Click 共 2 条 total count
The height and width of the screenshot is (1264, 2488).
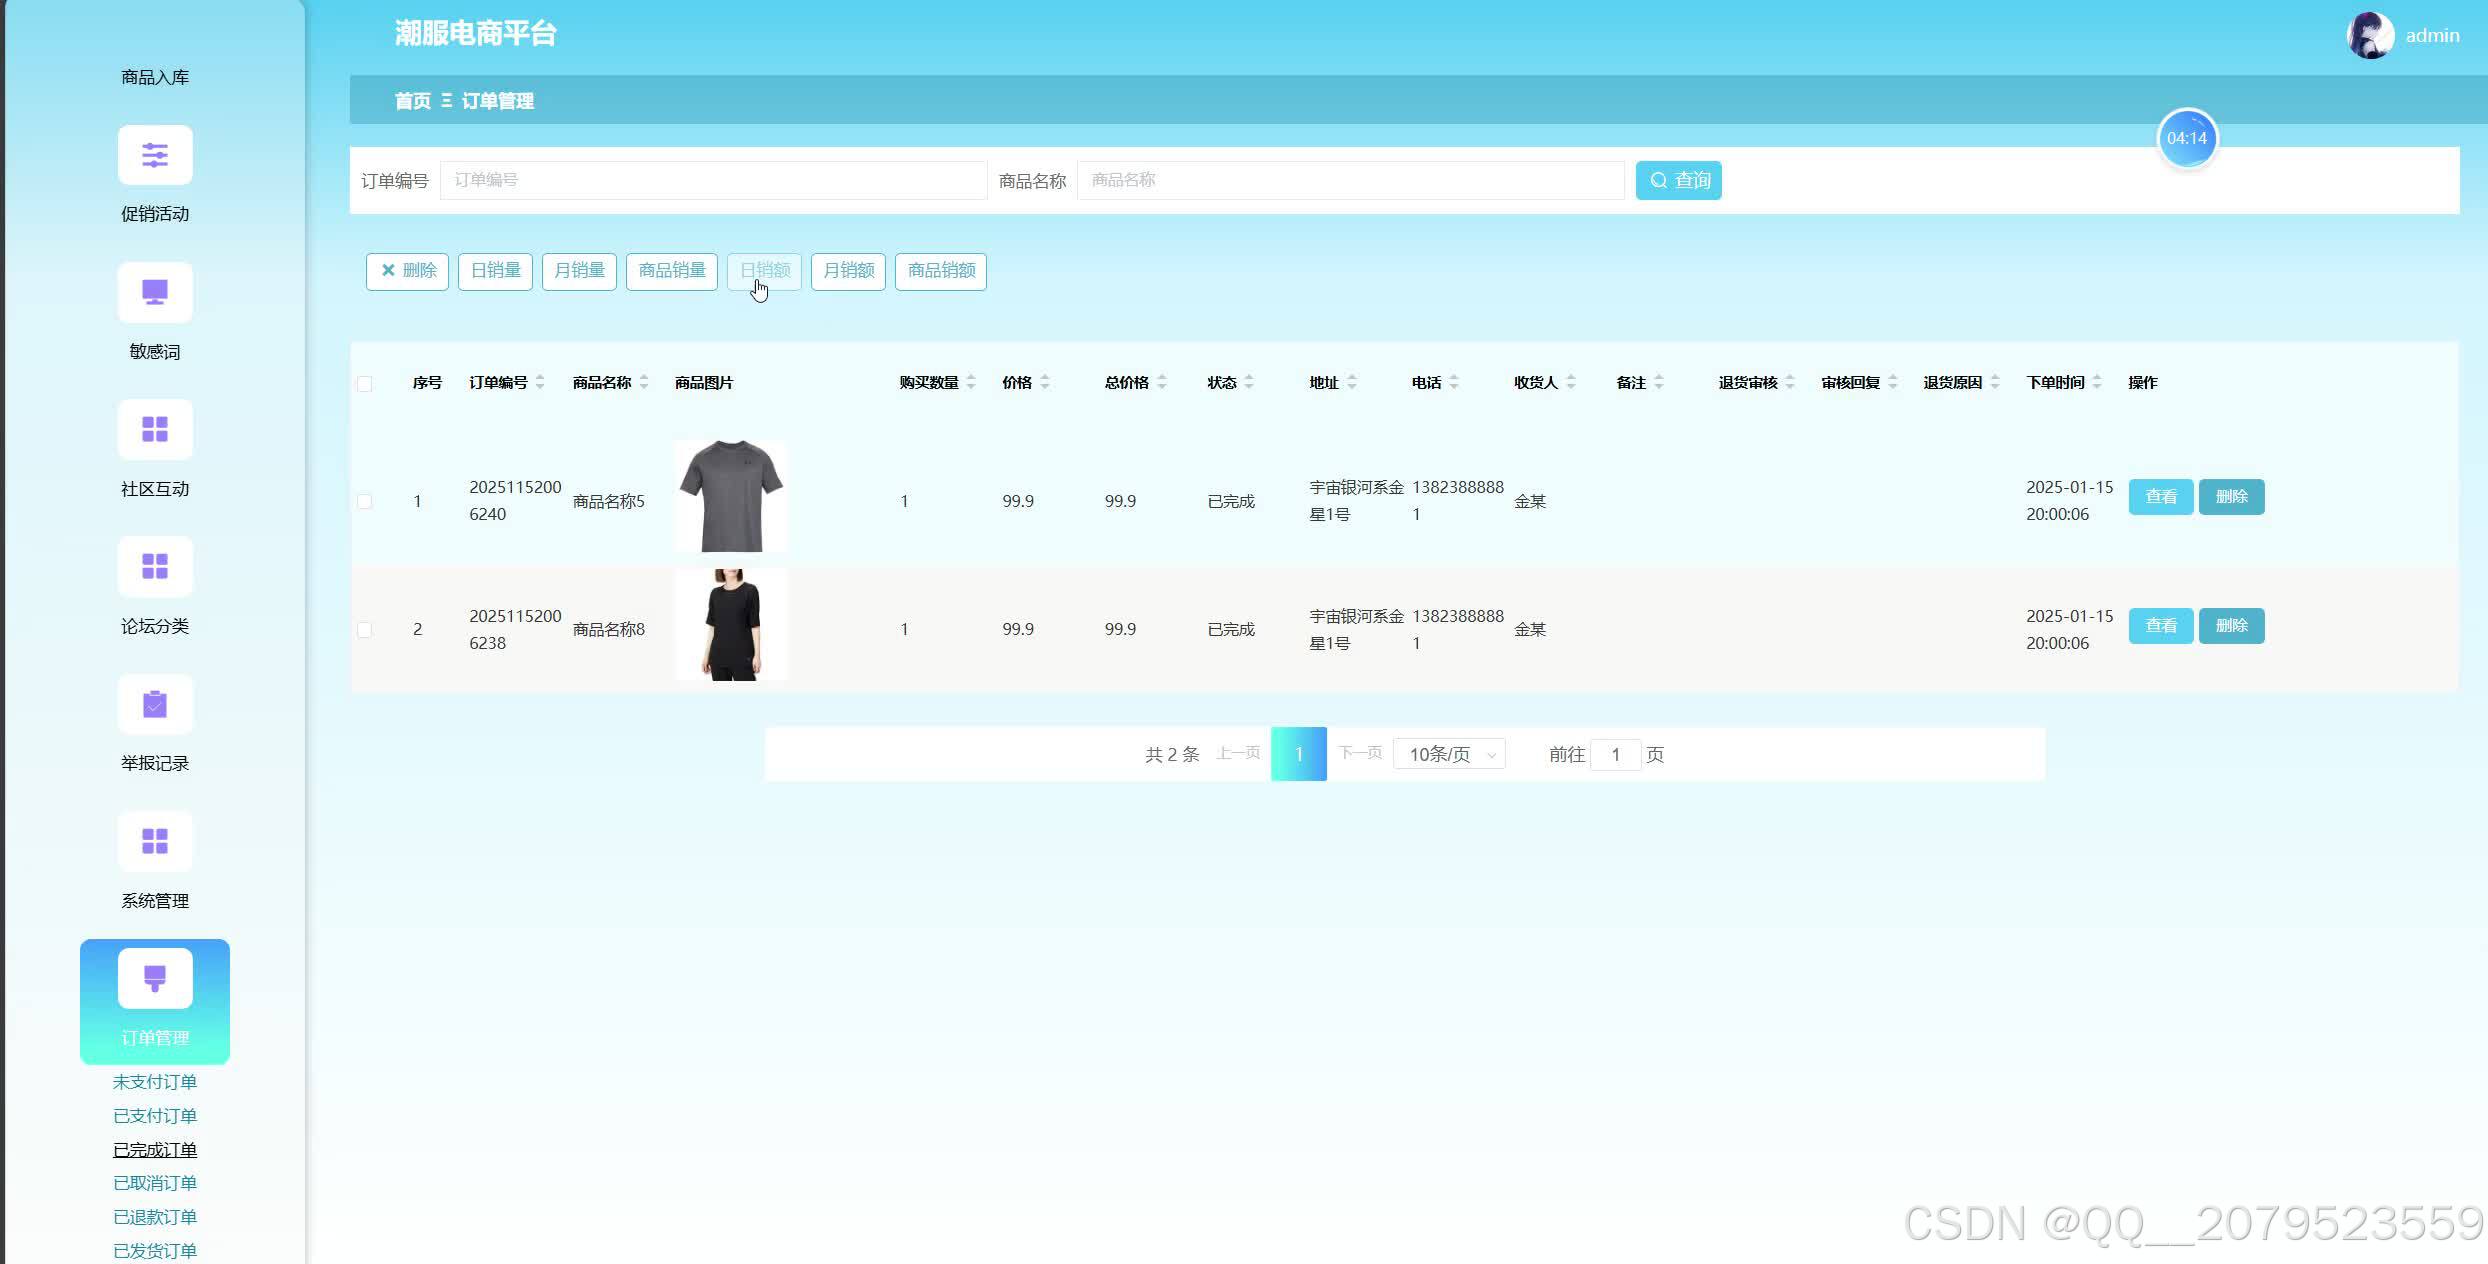pyautogui.click(x=1172, y=755)
